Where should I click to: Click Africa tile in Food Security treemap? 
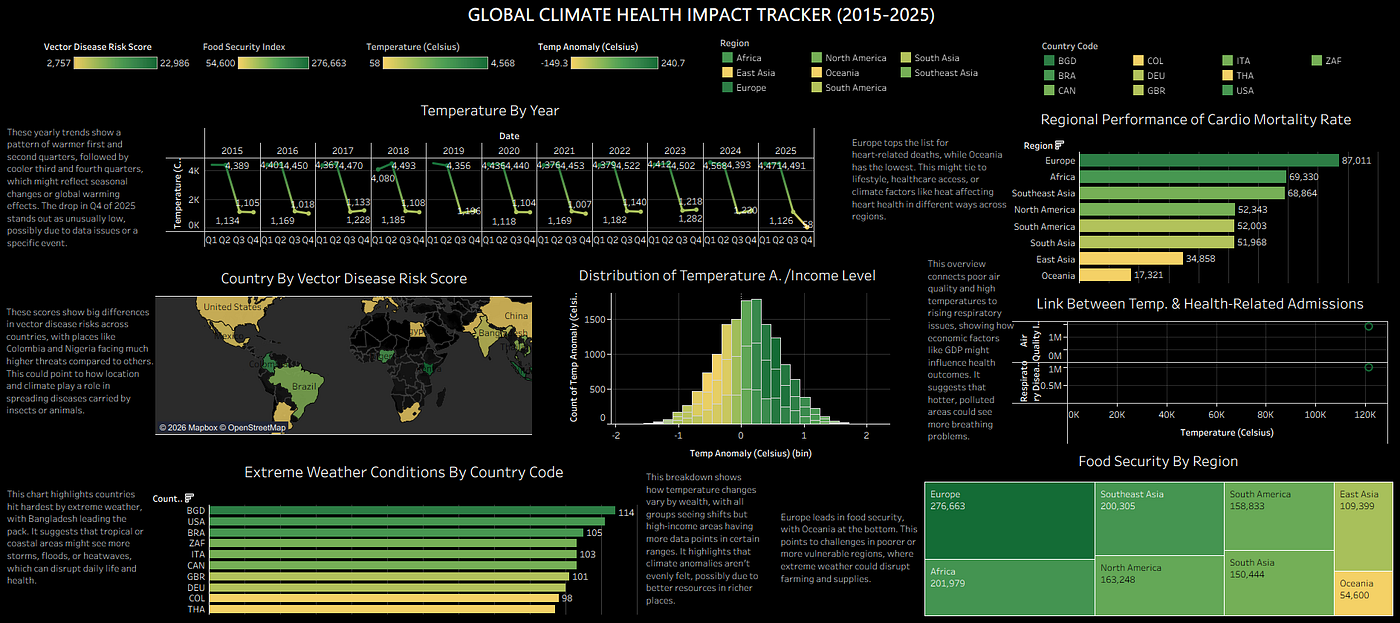tap(1009, 585)
